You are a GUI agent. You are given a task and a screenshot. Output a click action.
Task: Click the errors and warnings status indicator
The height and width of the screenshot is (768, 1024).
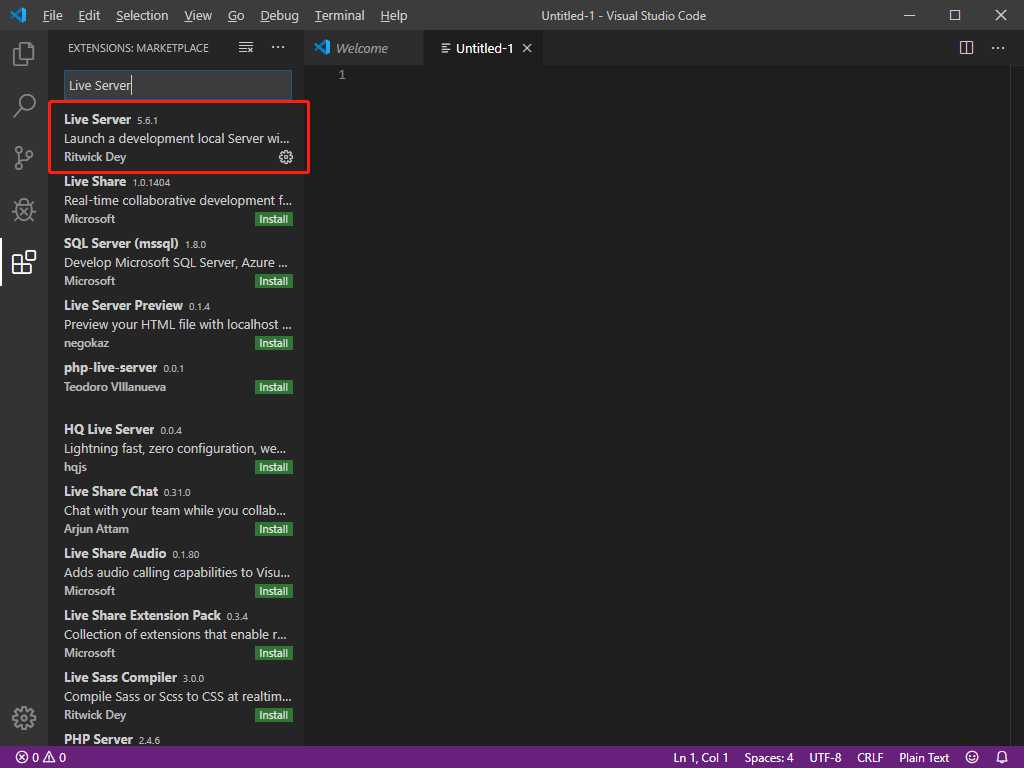pyautogui.click(x=40, y=758)
